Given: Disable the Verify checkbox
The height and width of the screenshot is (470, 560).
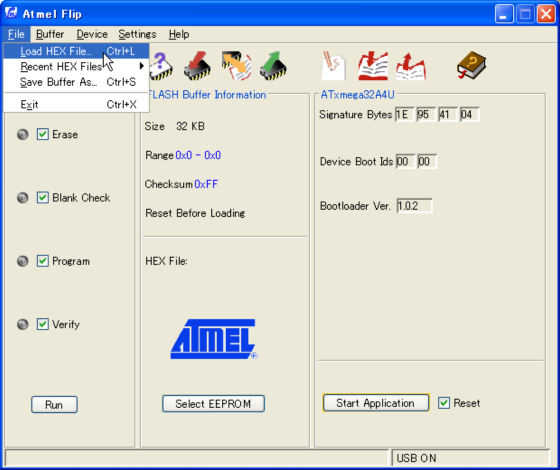Looking at the screenshot, I should pos(43,324).
